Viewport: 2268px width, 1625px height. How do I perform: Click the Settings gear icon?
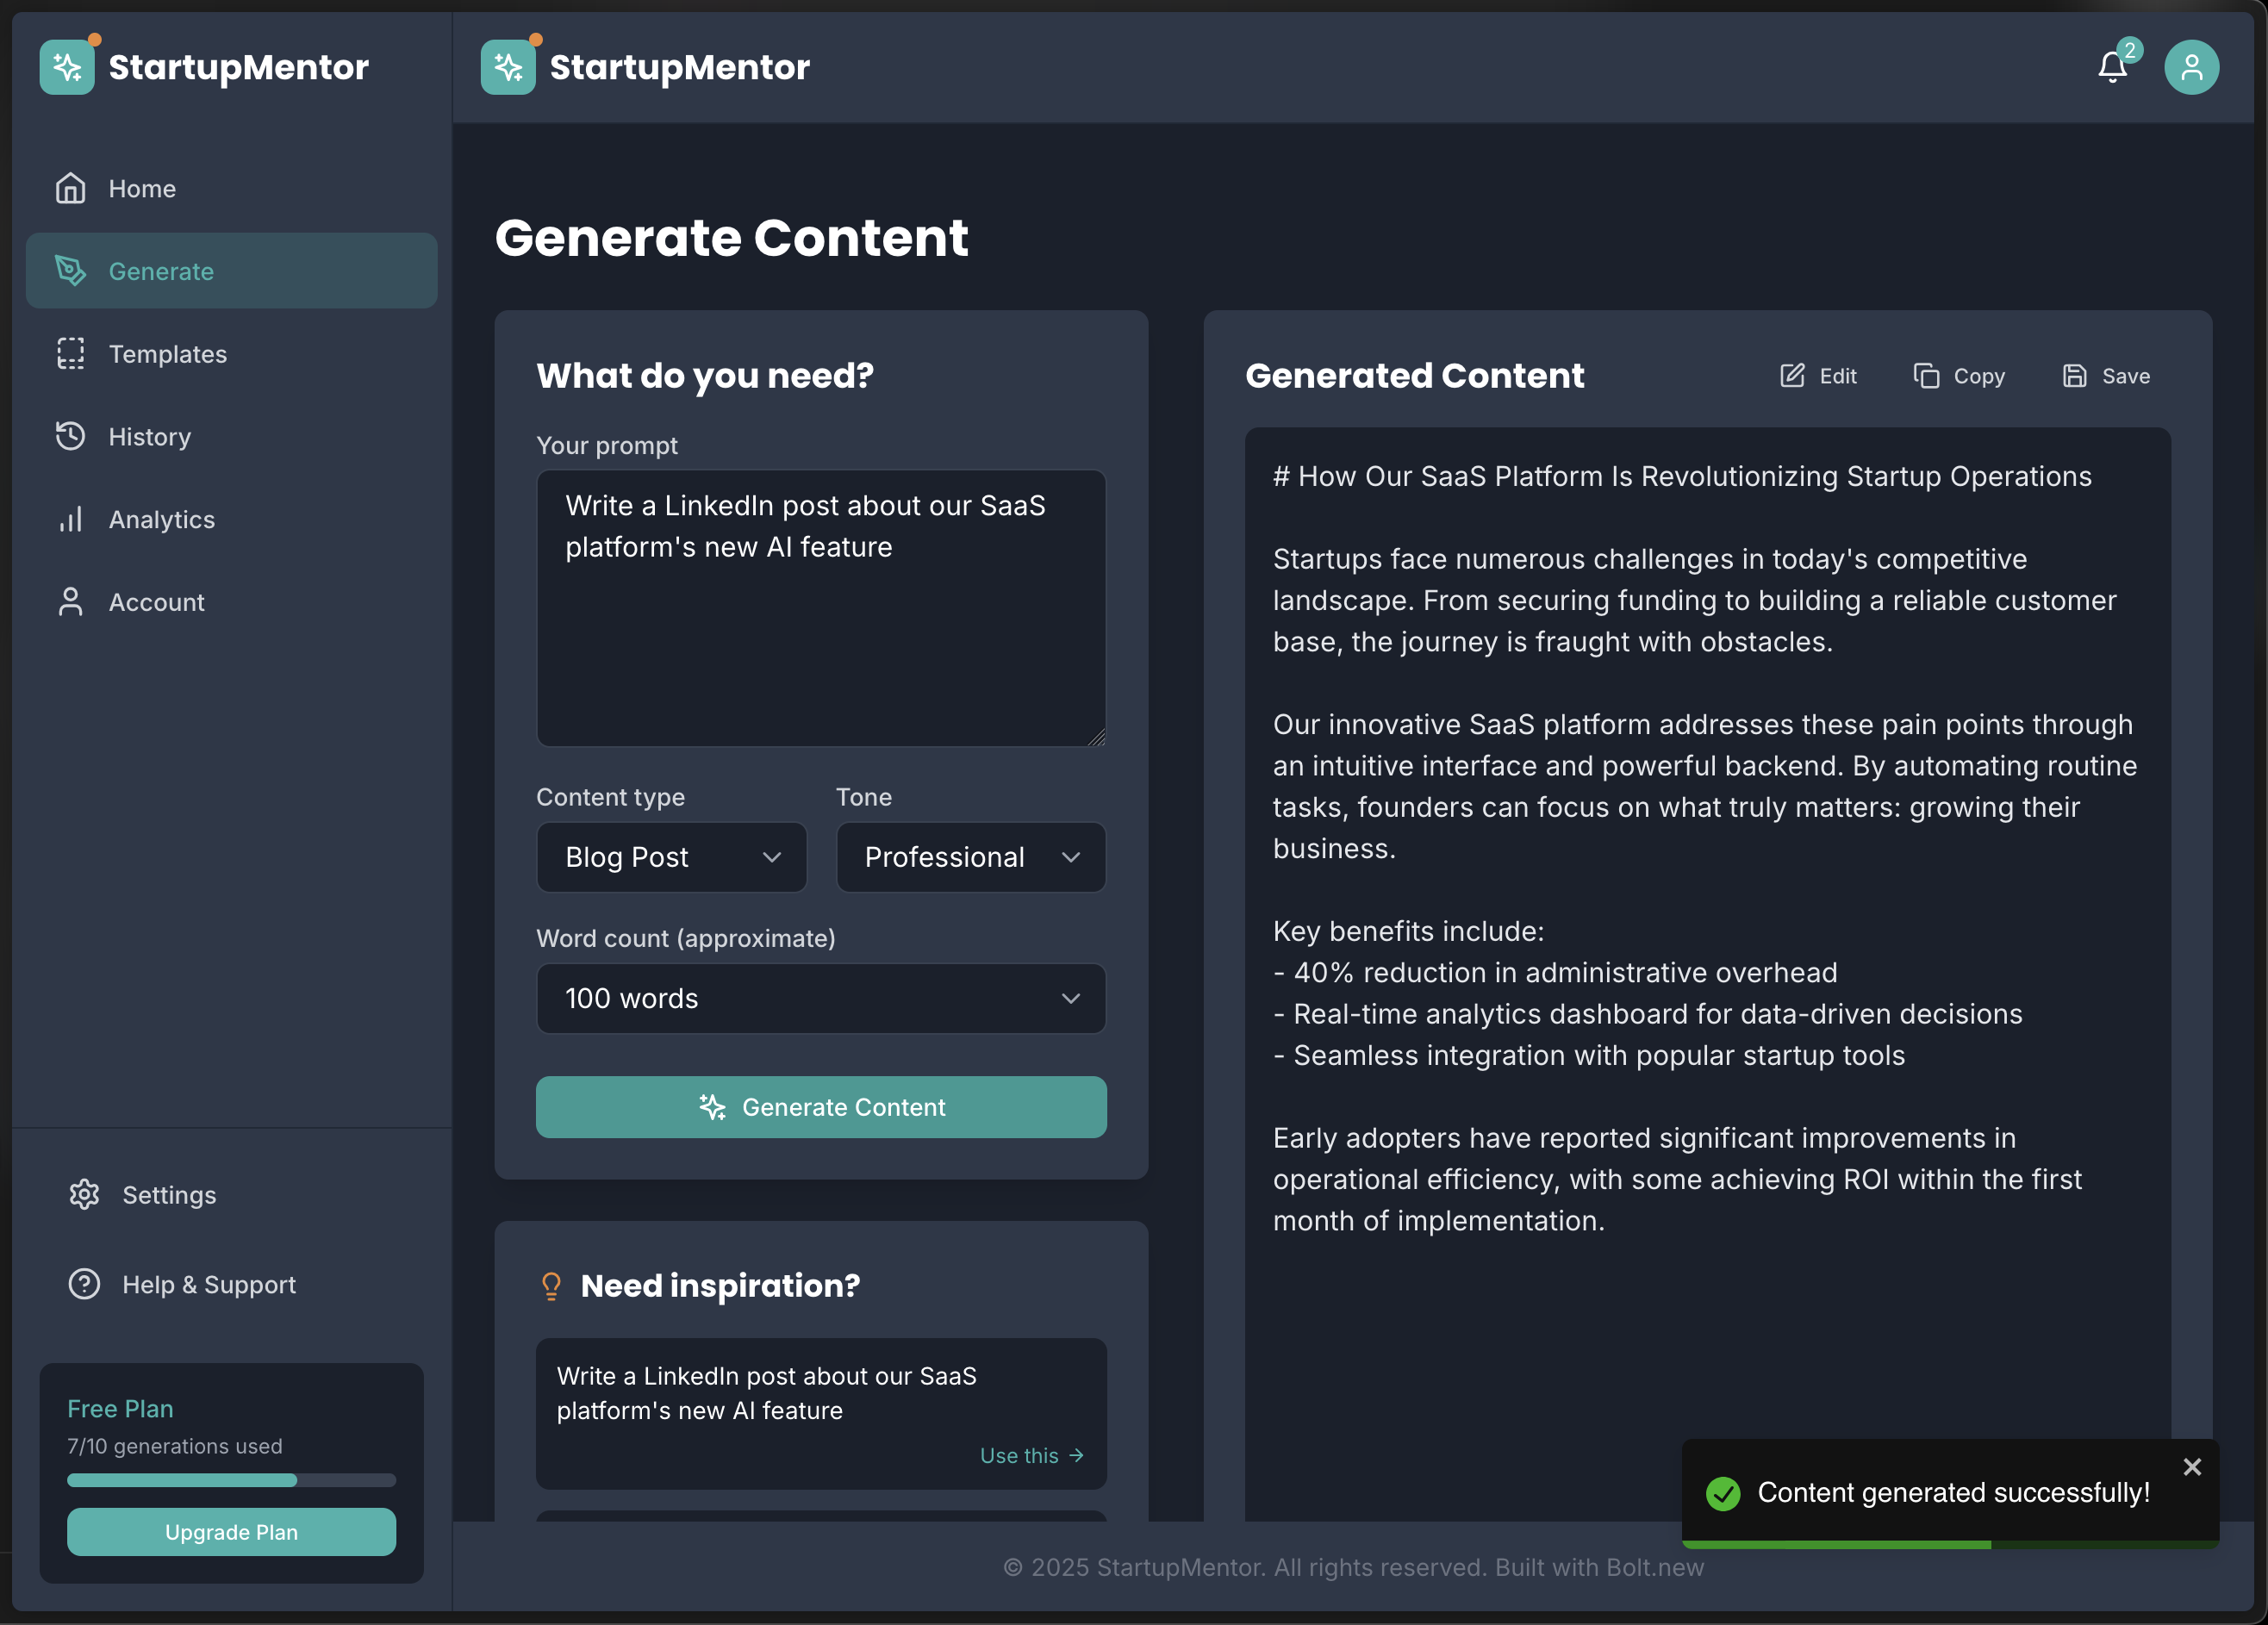pos(84,1194)
